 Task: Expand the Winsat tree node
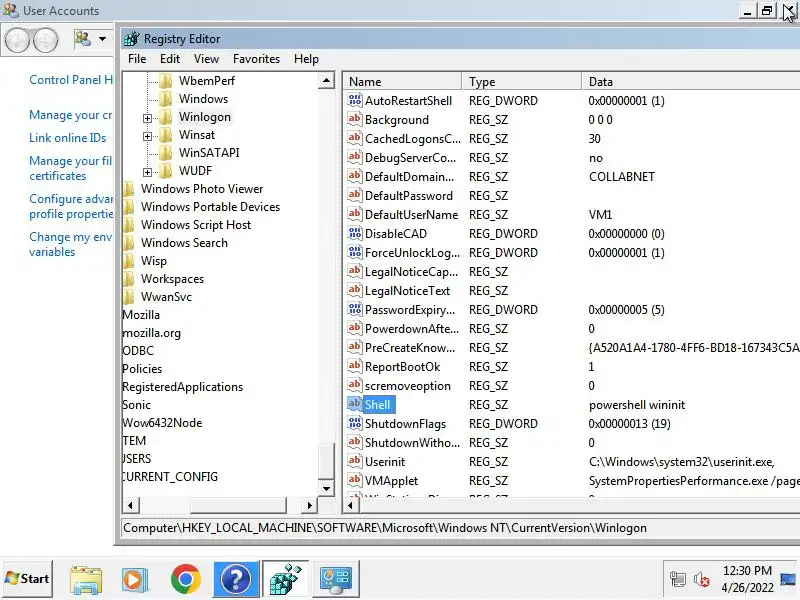point(147,136)
